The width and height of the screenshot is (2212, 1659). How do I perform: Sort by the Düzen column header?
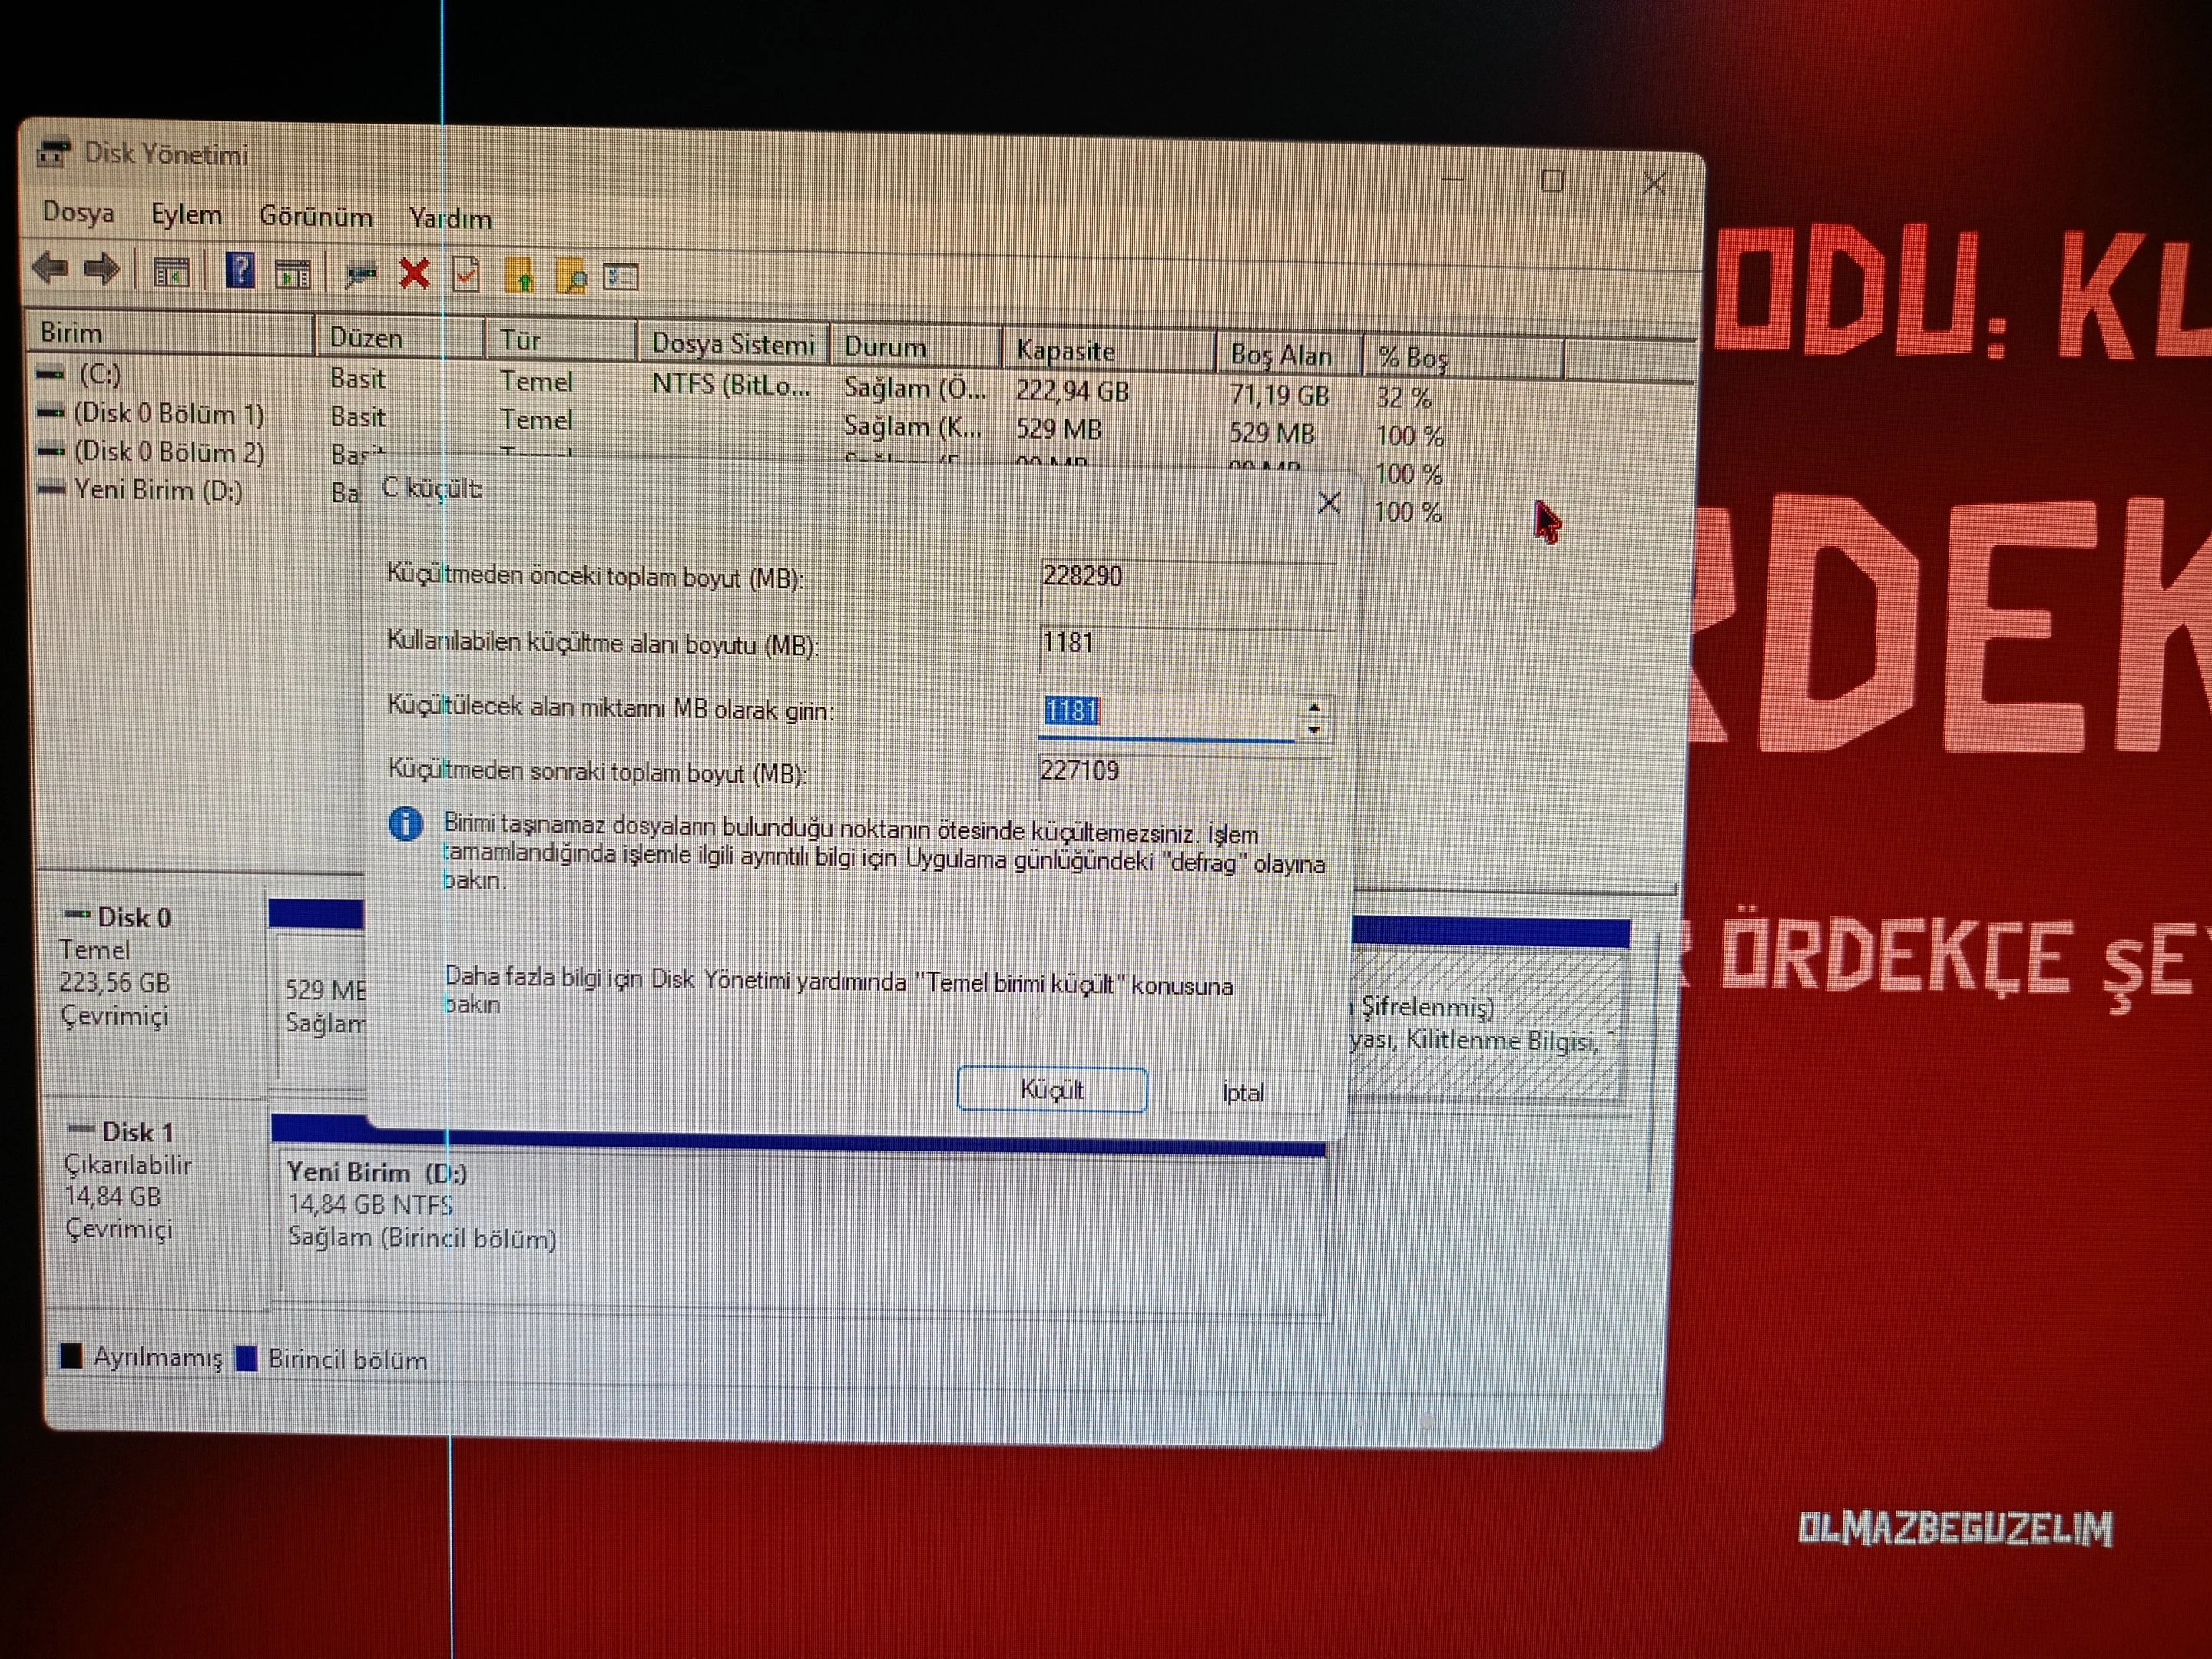pos(400,338)
